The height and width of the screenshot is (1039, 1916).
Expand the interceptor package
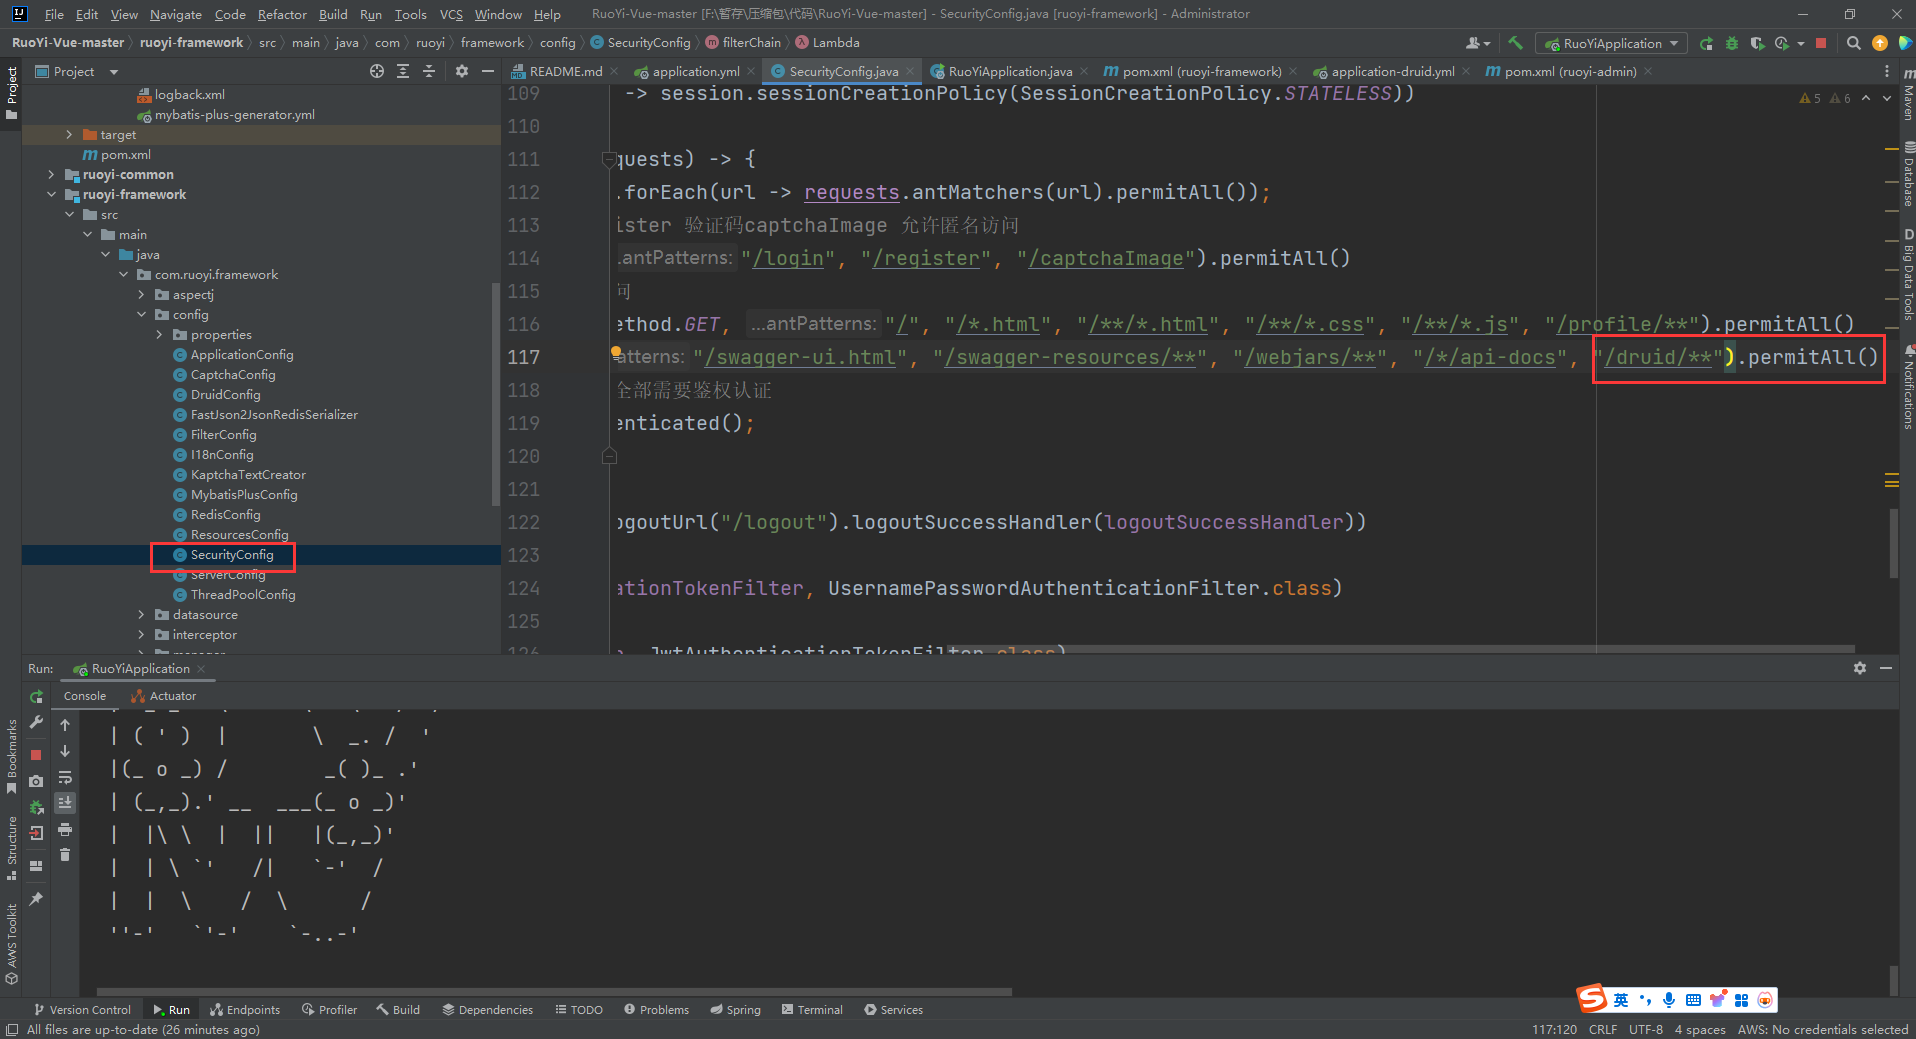pos(141,635)
